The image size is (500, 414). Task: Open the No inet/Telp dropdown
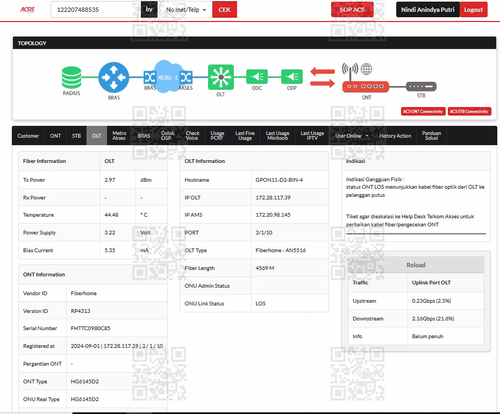186,10
